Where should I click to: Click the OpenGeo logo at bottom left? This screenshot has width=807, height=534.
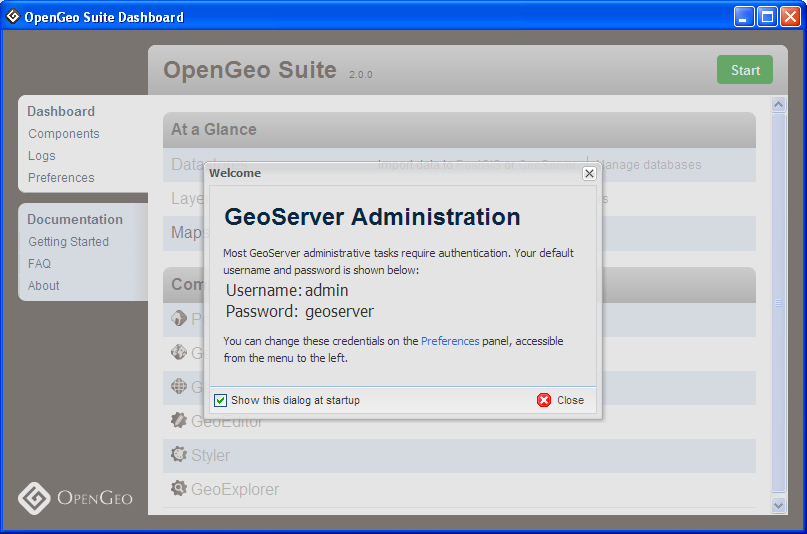75,498
